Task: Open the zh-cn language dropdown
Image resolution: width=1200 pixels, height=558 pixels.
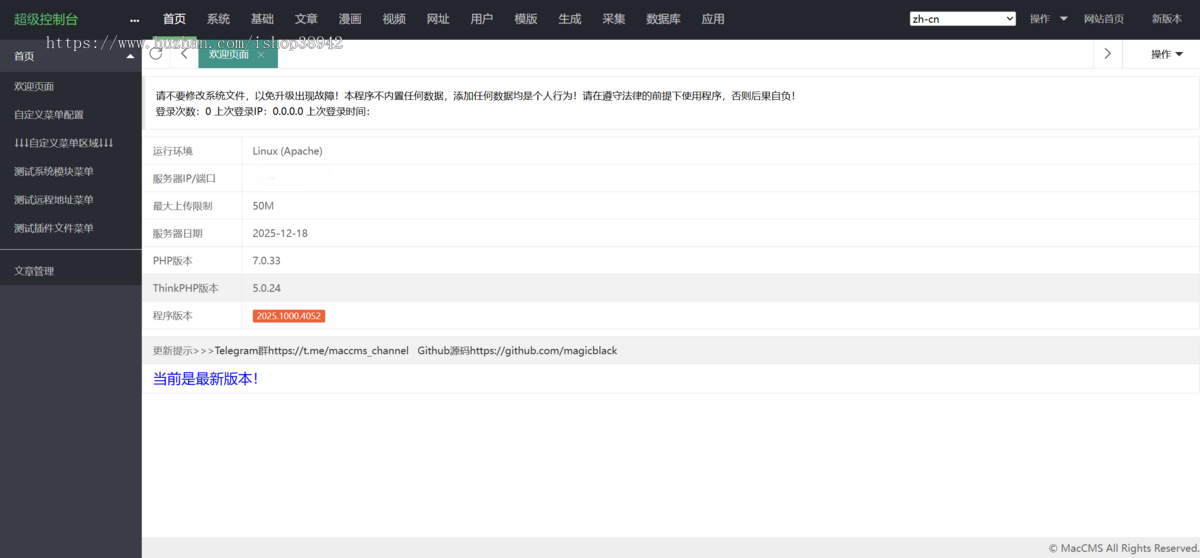Action: tap(962, 19)
